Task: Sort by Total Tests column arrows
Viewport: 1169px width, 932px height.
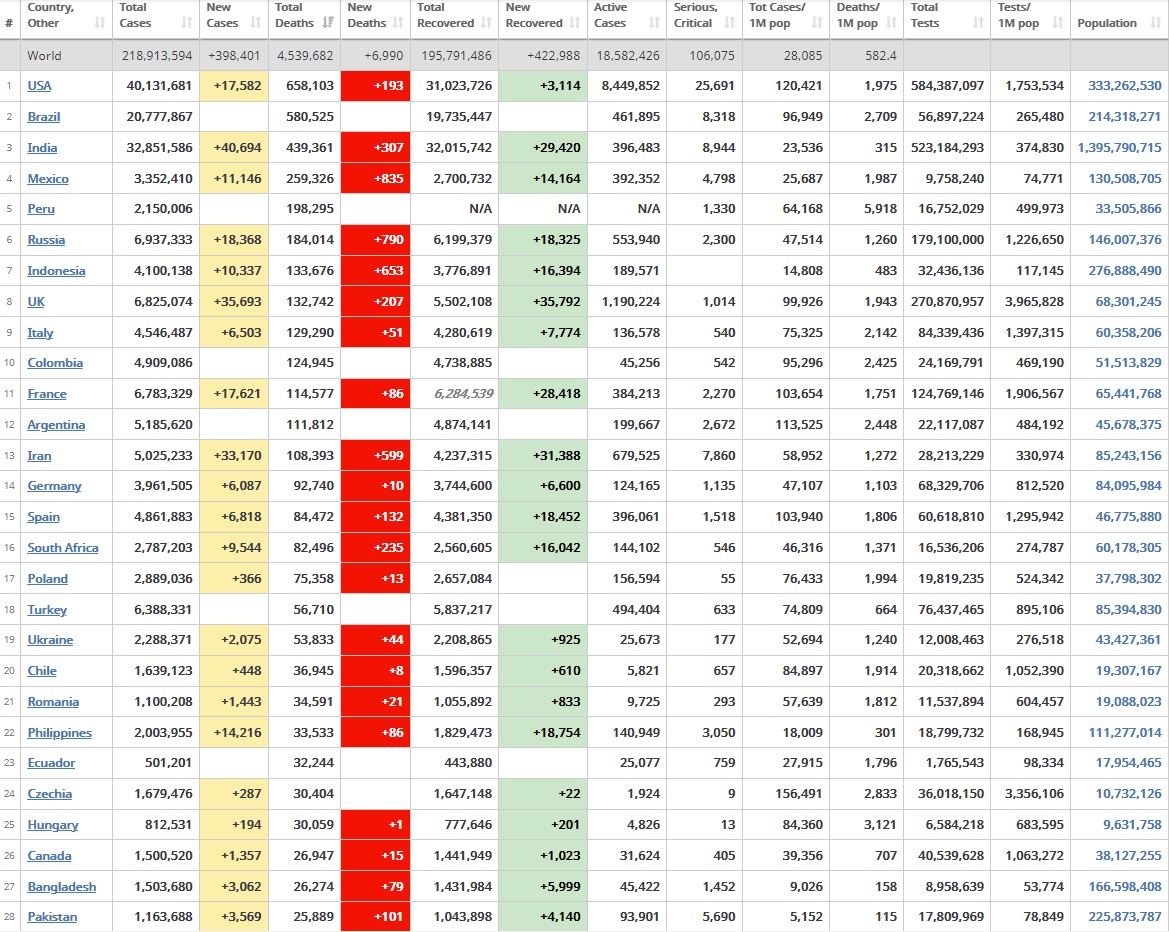Action: 978,23
